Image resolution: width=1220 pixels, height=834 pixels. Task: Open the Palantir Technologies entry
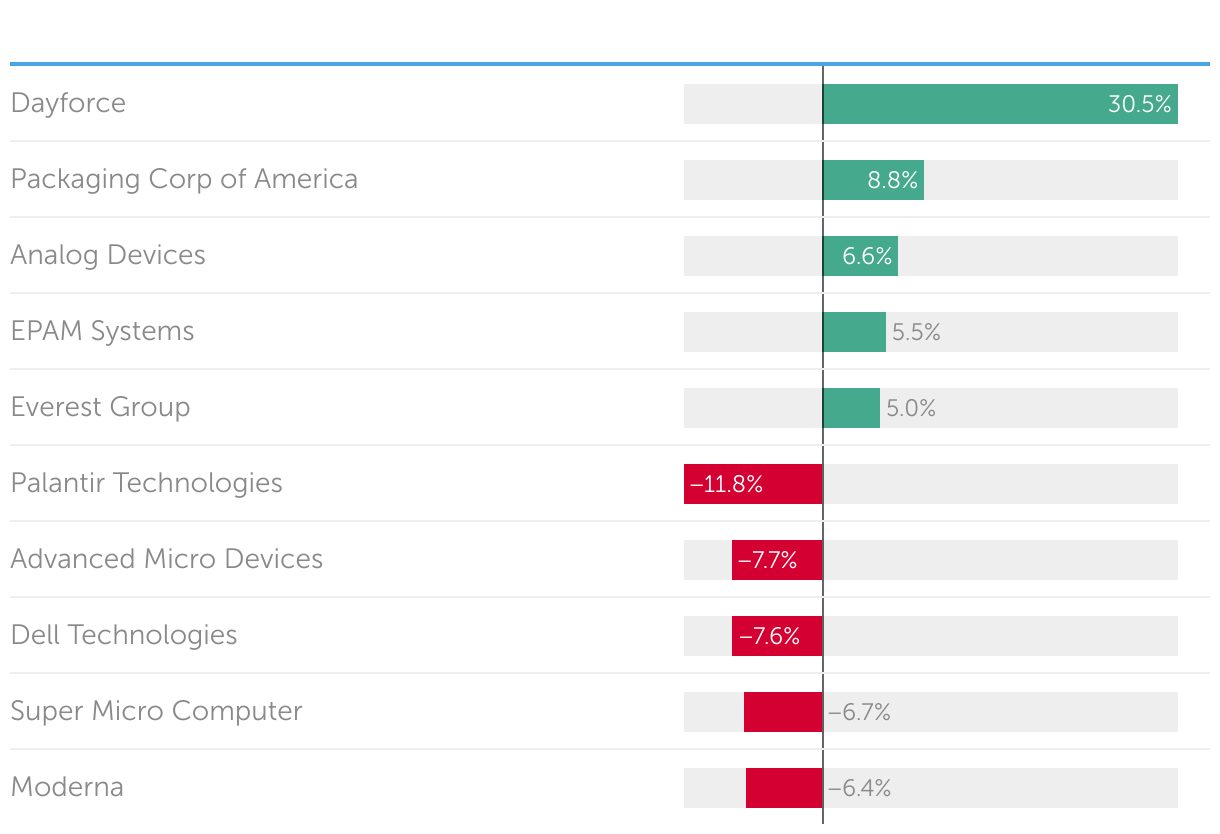click(146, 483)
